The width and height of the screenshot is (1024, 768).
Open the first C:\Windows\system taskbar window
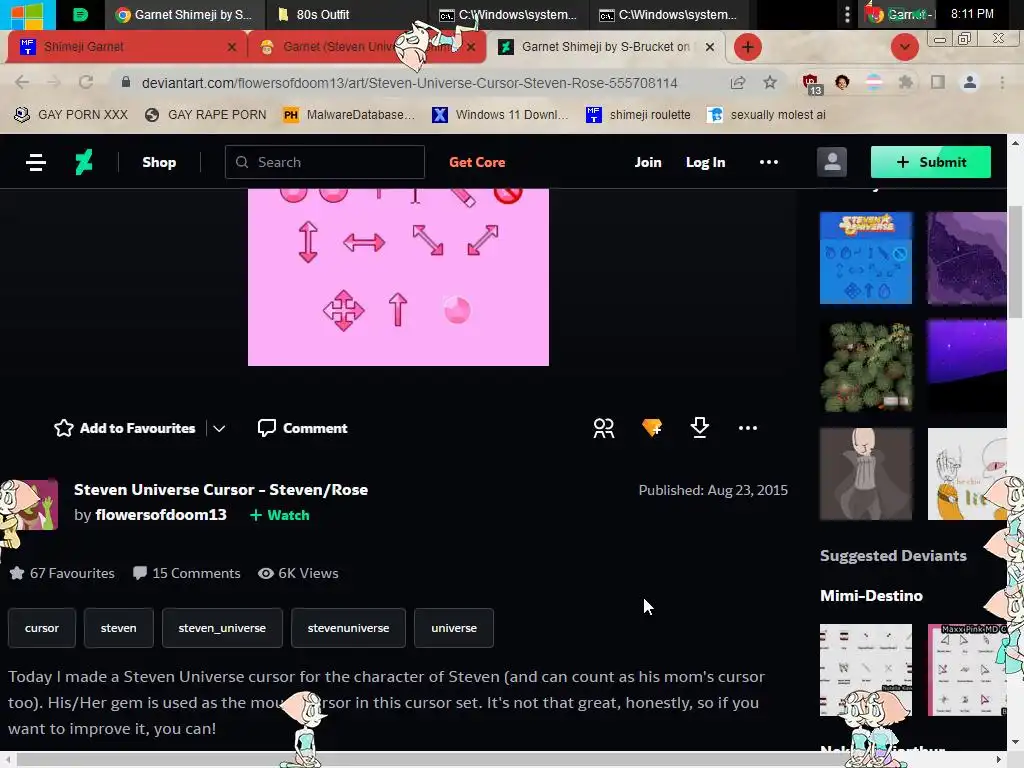507,14
